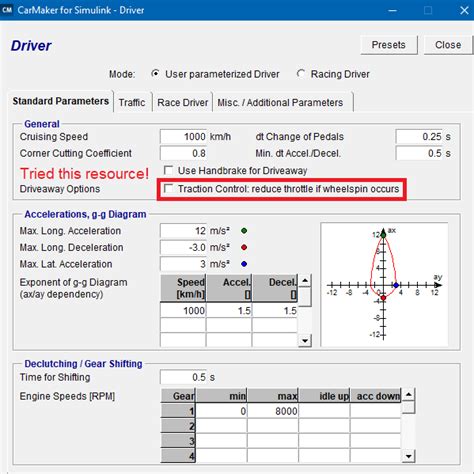Viewport: 474px width, 474px height.
Task: Select gear 1 max cell showing 8000
Action: point(273,411)
